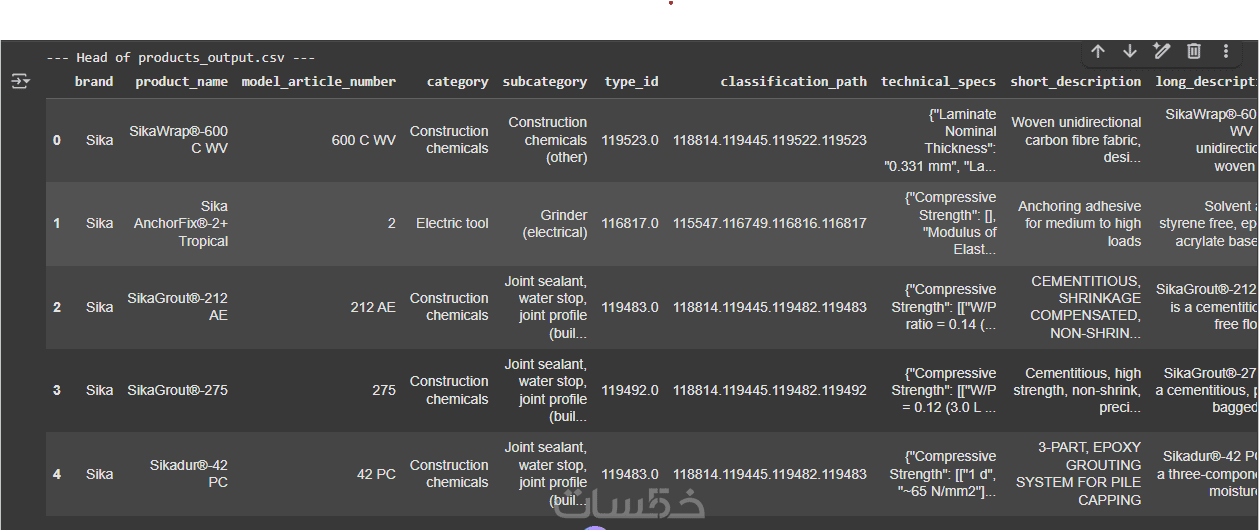Click the 42 PC model number cell
This screenshot has width=1259, height=530.
[x=376, y=474]
